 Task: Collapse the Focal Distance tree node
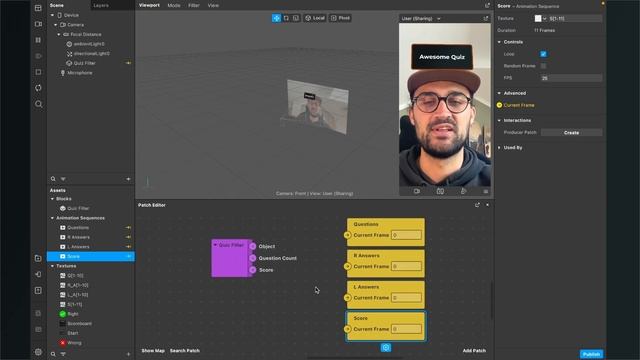pos(59,34)
